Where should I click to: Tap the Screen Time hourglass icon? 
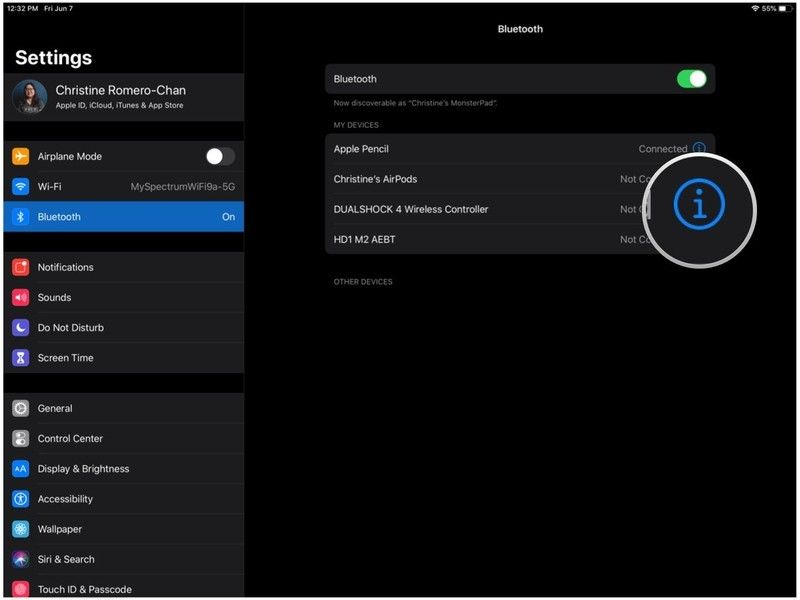tap(20, 358)
